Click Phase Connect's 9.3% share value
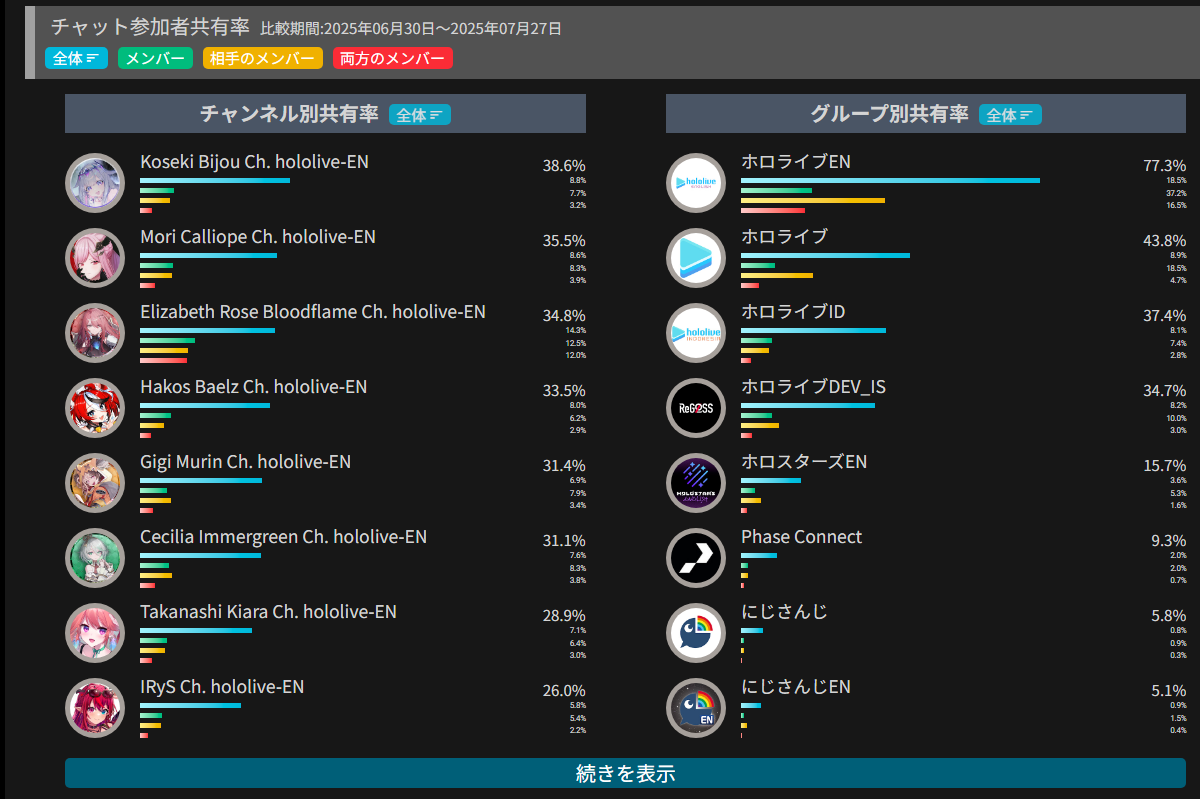The image size is (1200, 799). click(x=1169, y=541)
